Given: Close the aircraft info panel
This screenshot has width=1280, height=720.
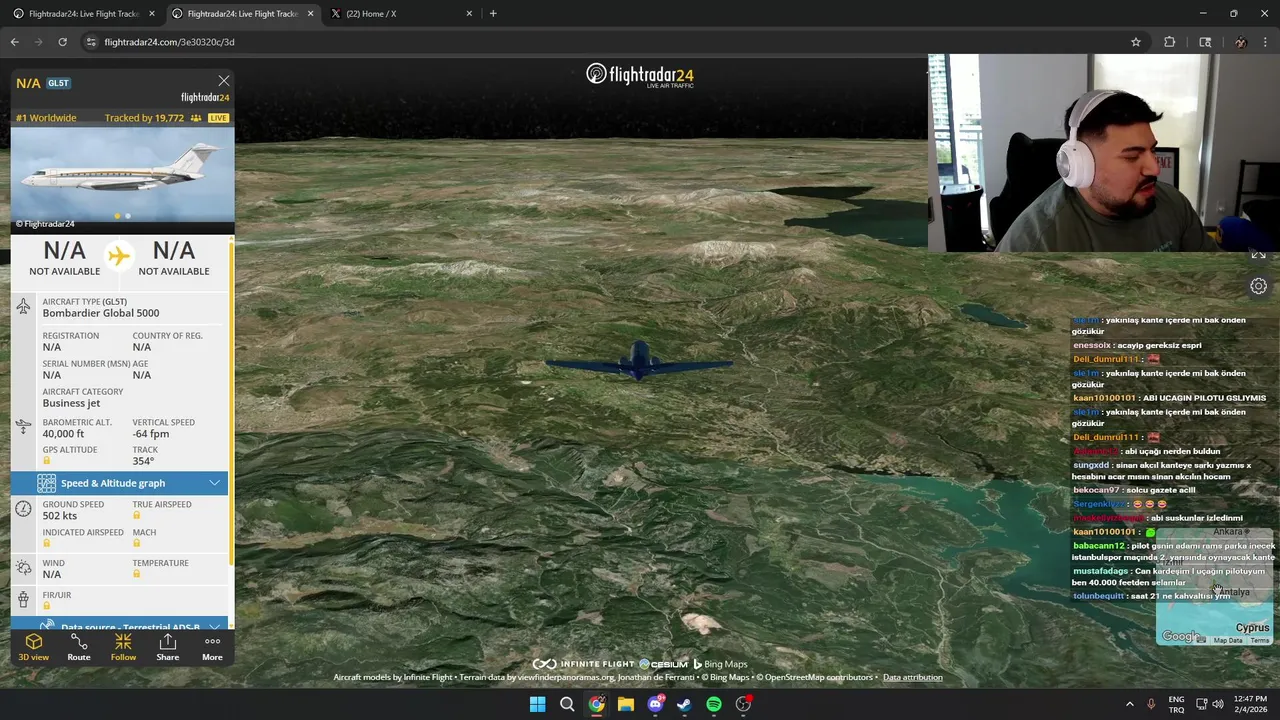Looking at the screenshot, I should [224, 81].
